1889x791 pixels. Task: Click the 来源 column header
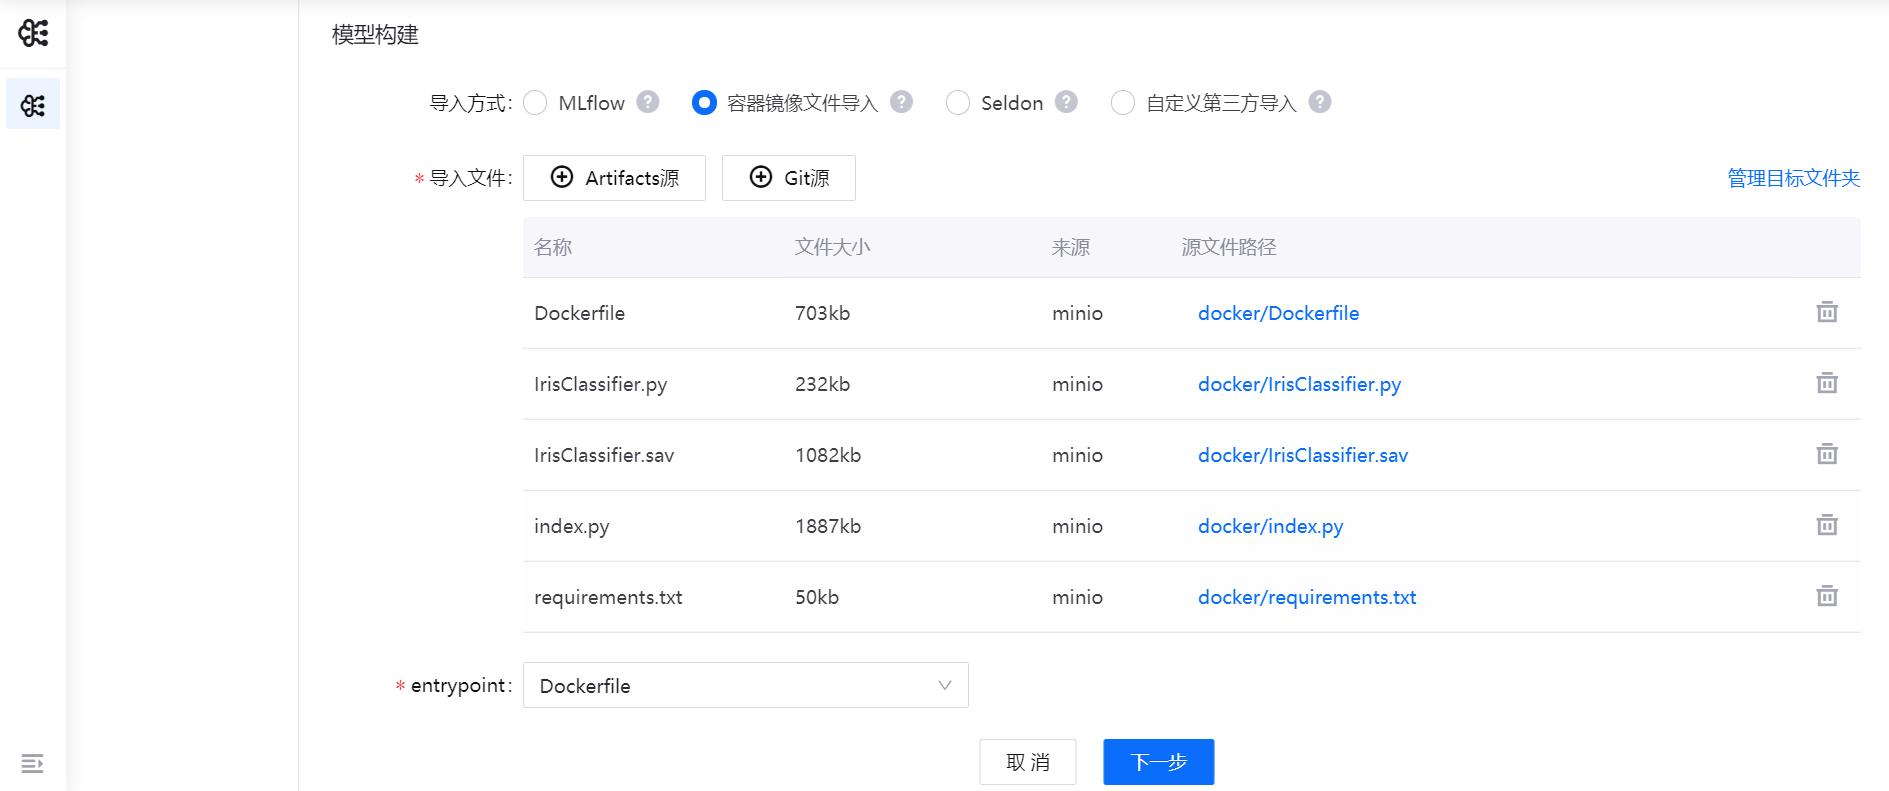click(1071, 247)
